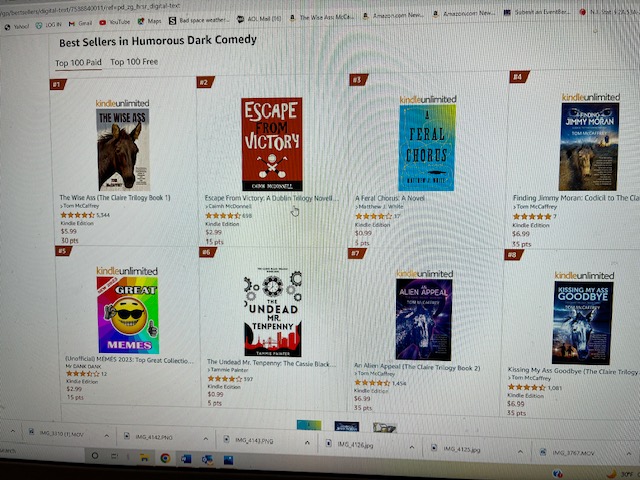Open Escape From Victory book cover

[x=272, y=144]
